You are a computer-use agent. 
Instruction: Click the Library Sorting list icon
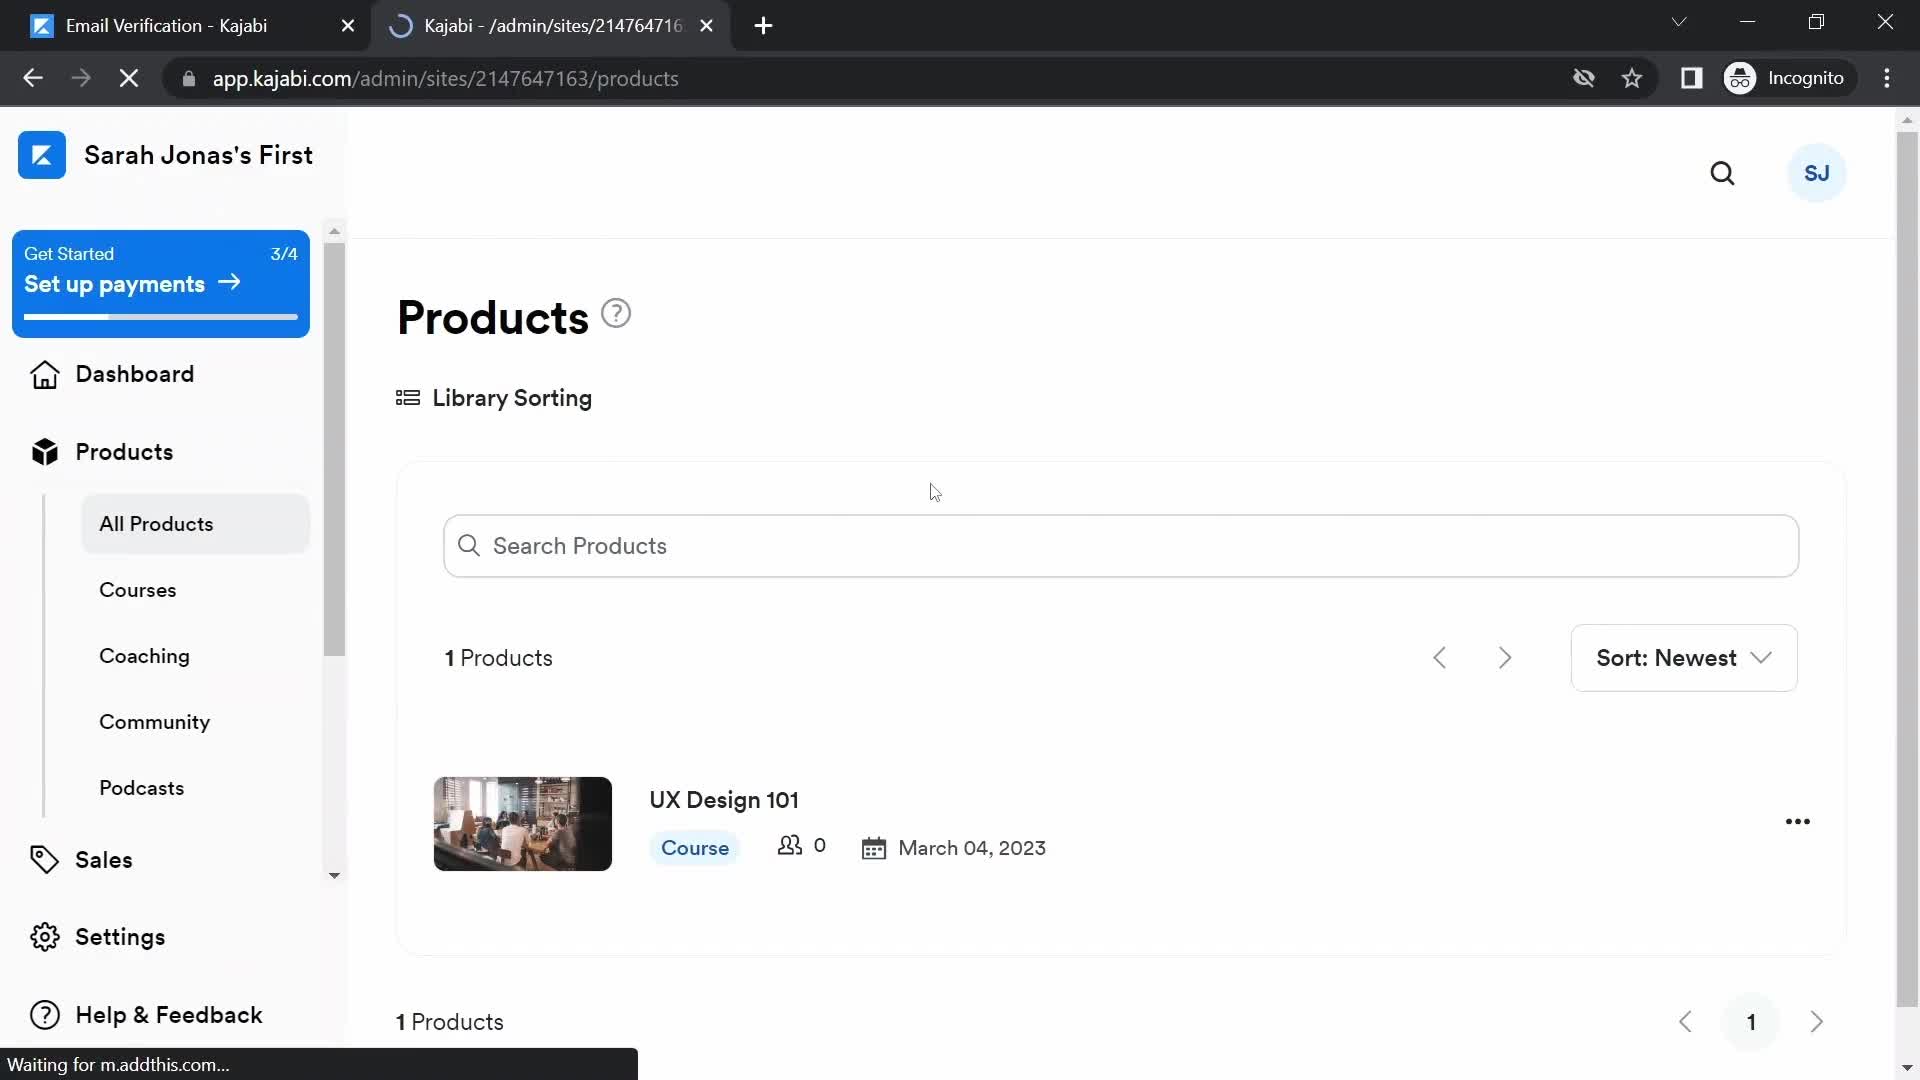[408, 398]
